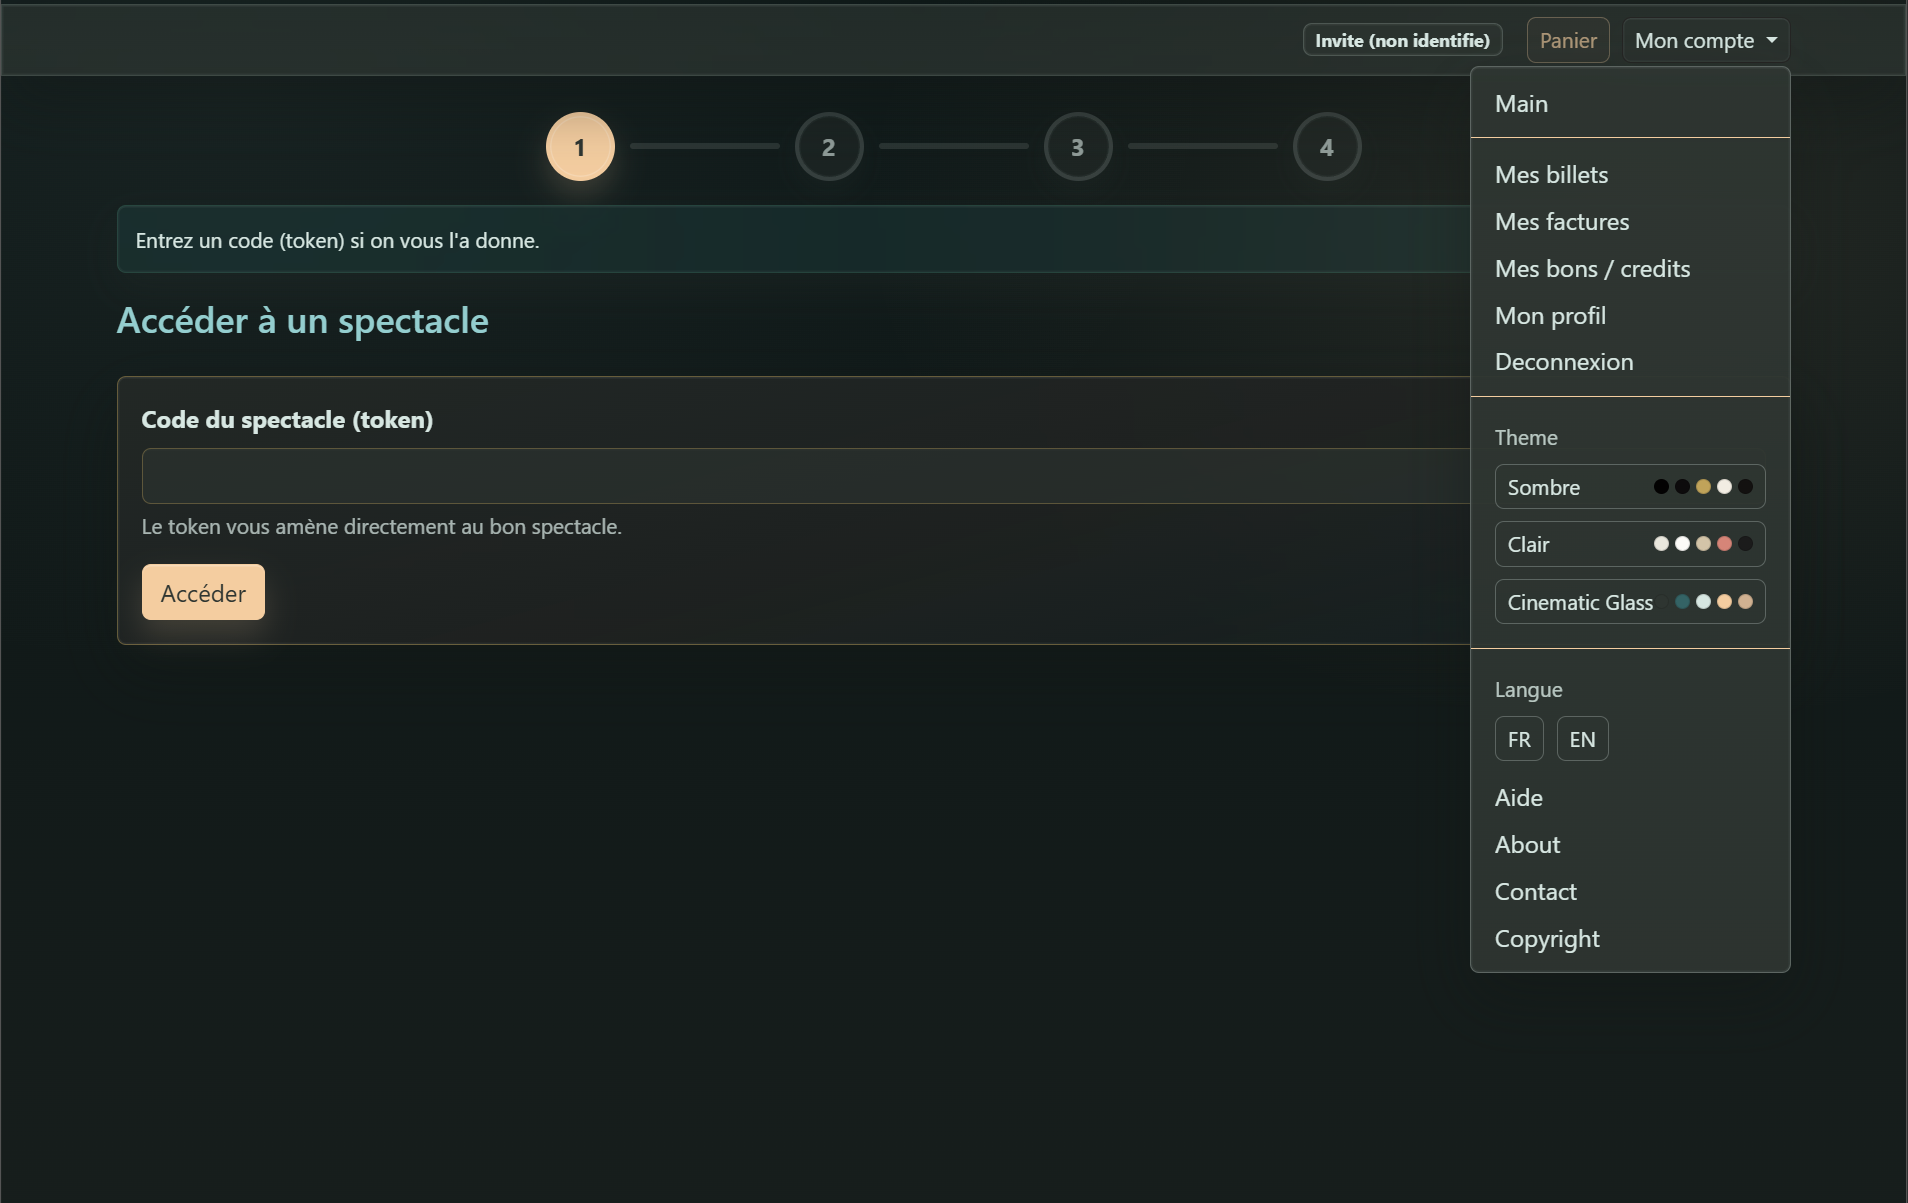
Task: Open Mes factures
Action: tap(1562, 222)
